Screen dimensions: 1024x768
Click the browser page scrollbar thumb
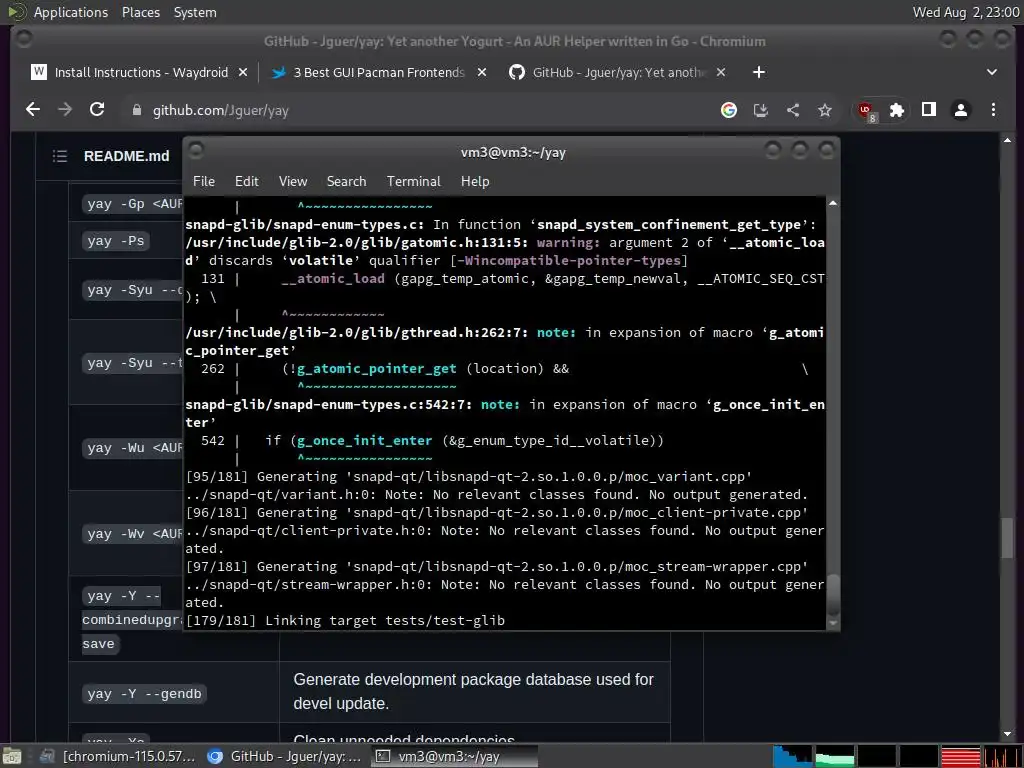[1006, 537]
